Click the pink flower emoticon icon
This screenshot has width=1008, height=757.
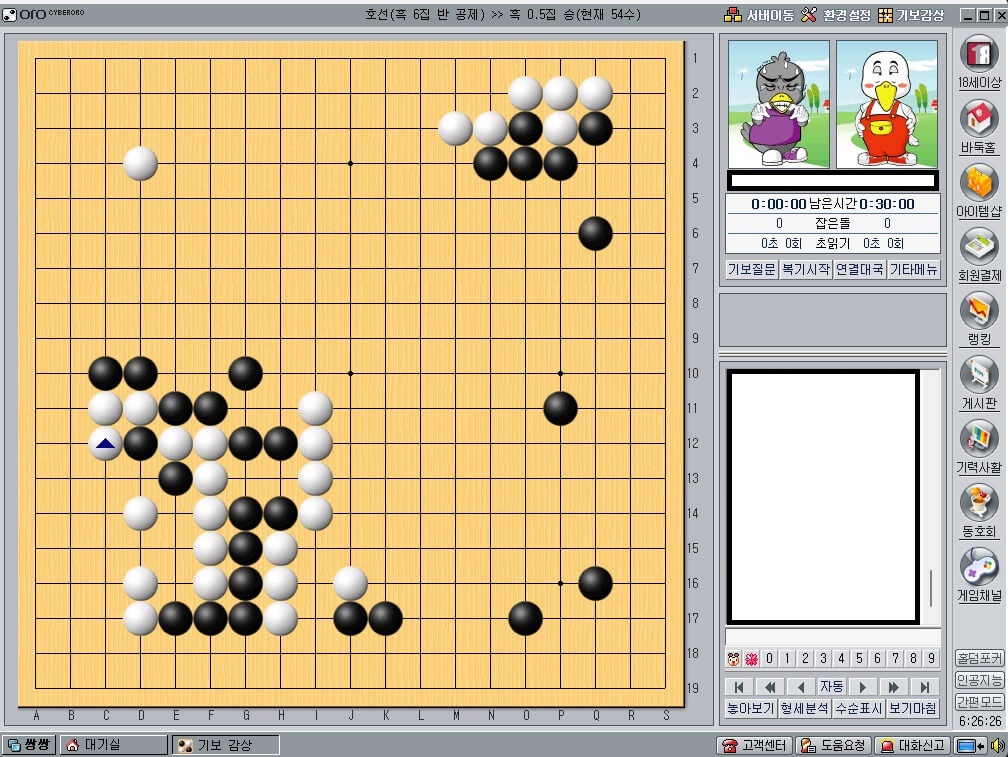pos(751,659)
